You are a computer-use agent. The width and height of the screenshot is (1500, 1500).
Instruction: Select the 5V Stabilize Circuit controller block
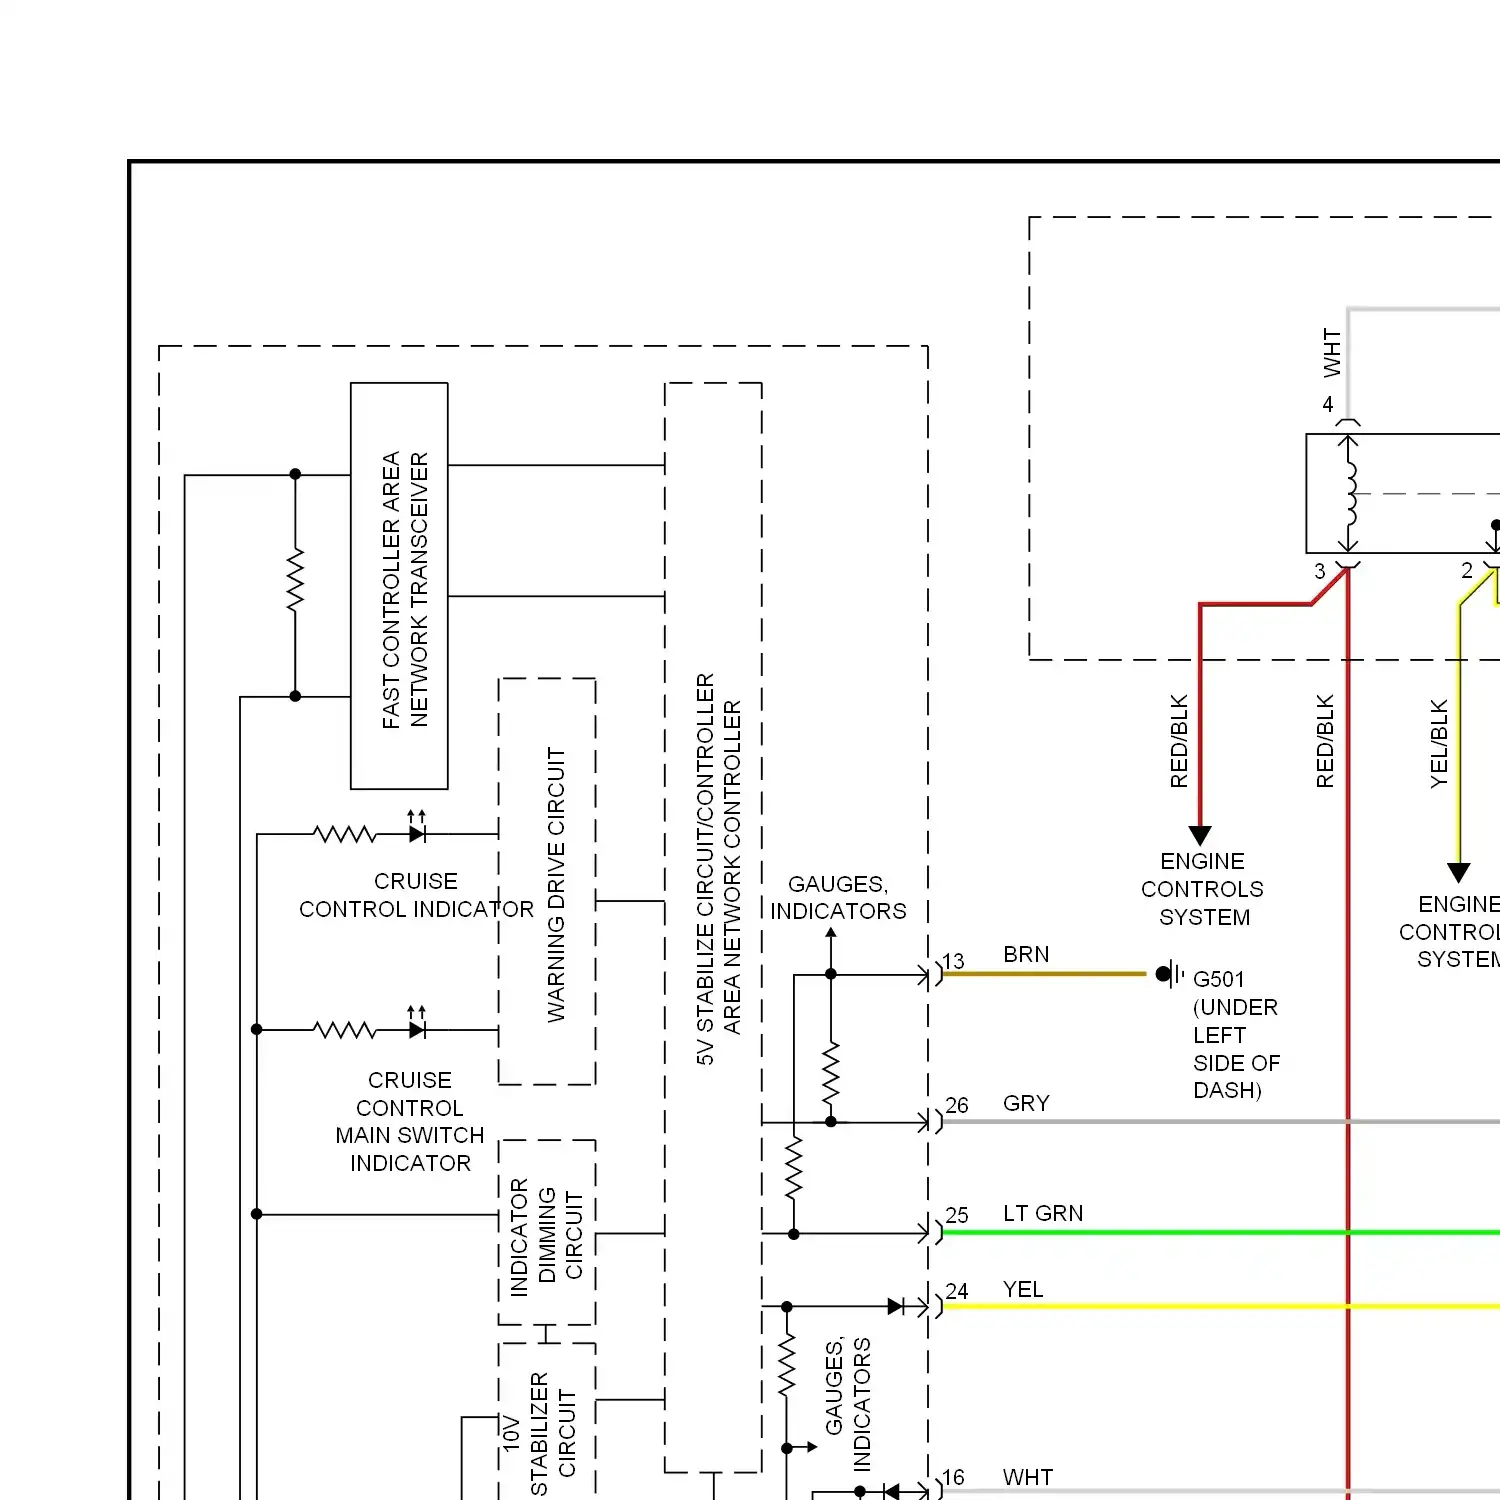(x=713, y=926)
